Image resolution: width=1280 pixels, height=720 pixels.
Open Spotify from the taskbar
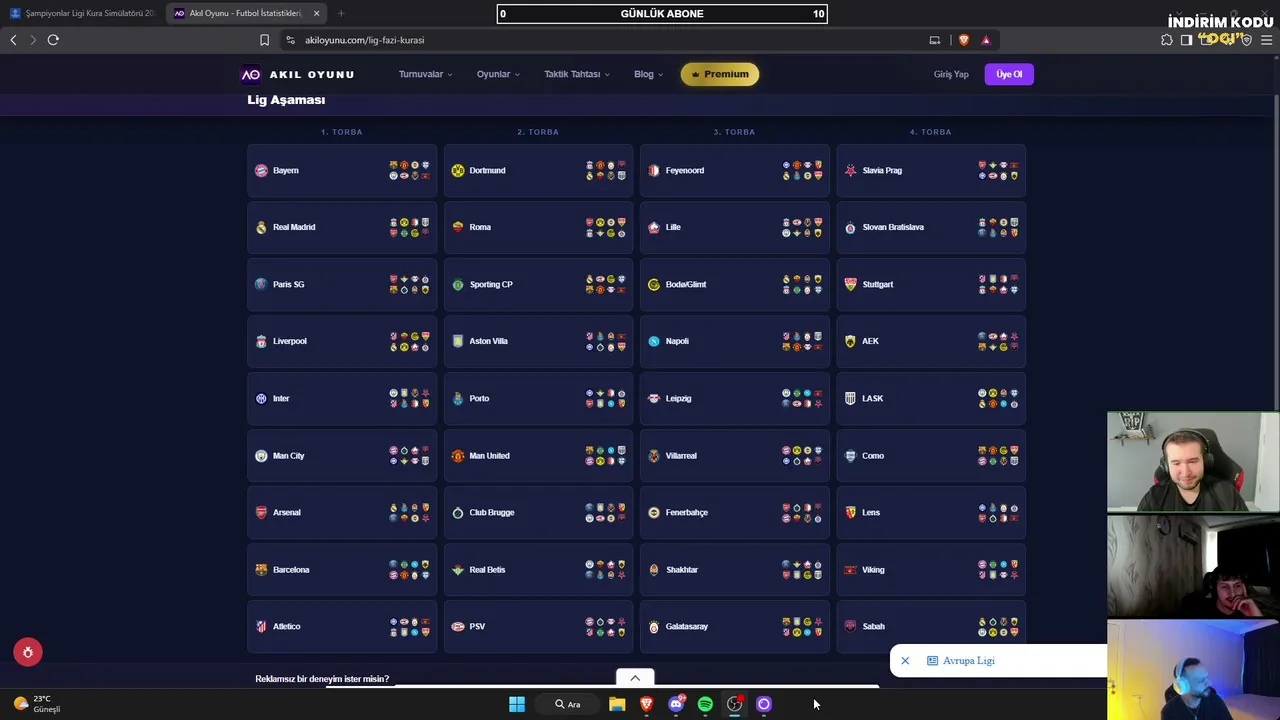(x=705, y=705)
